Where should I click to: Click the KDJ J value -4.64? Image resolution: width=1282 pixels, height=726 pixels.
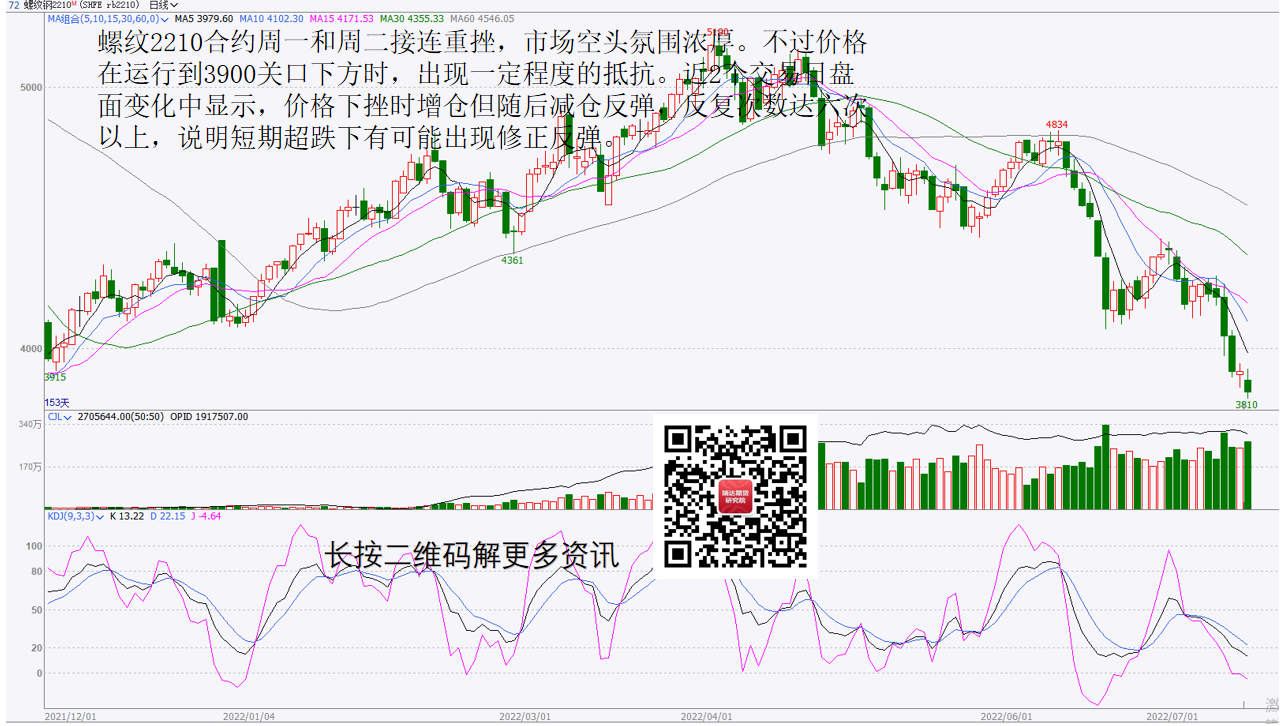tap(206, 516)
